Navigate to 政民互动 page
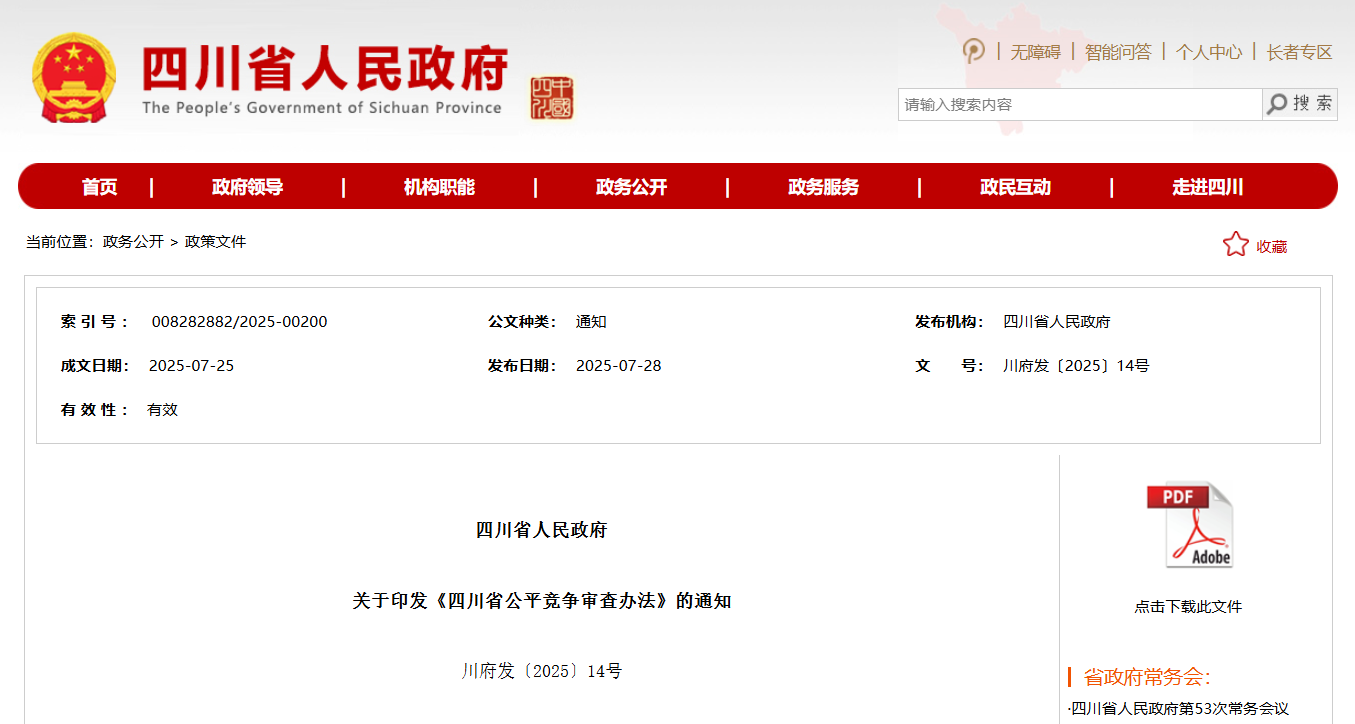The image size is (1355, 724). coord(1015,187)
